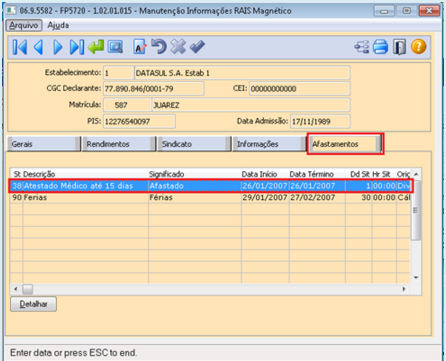Click Data Início 29/01/2007 cell
The image size is (446, 361).
click(x=265, y=197)
